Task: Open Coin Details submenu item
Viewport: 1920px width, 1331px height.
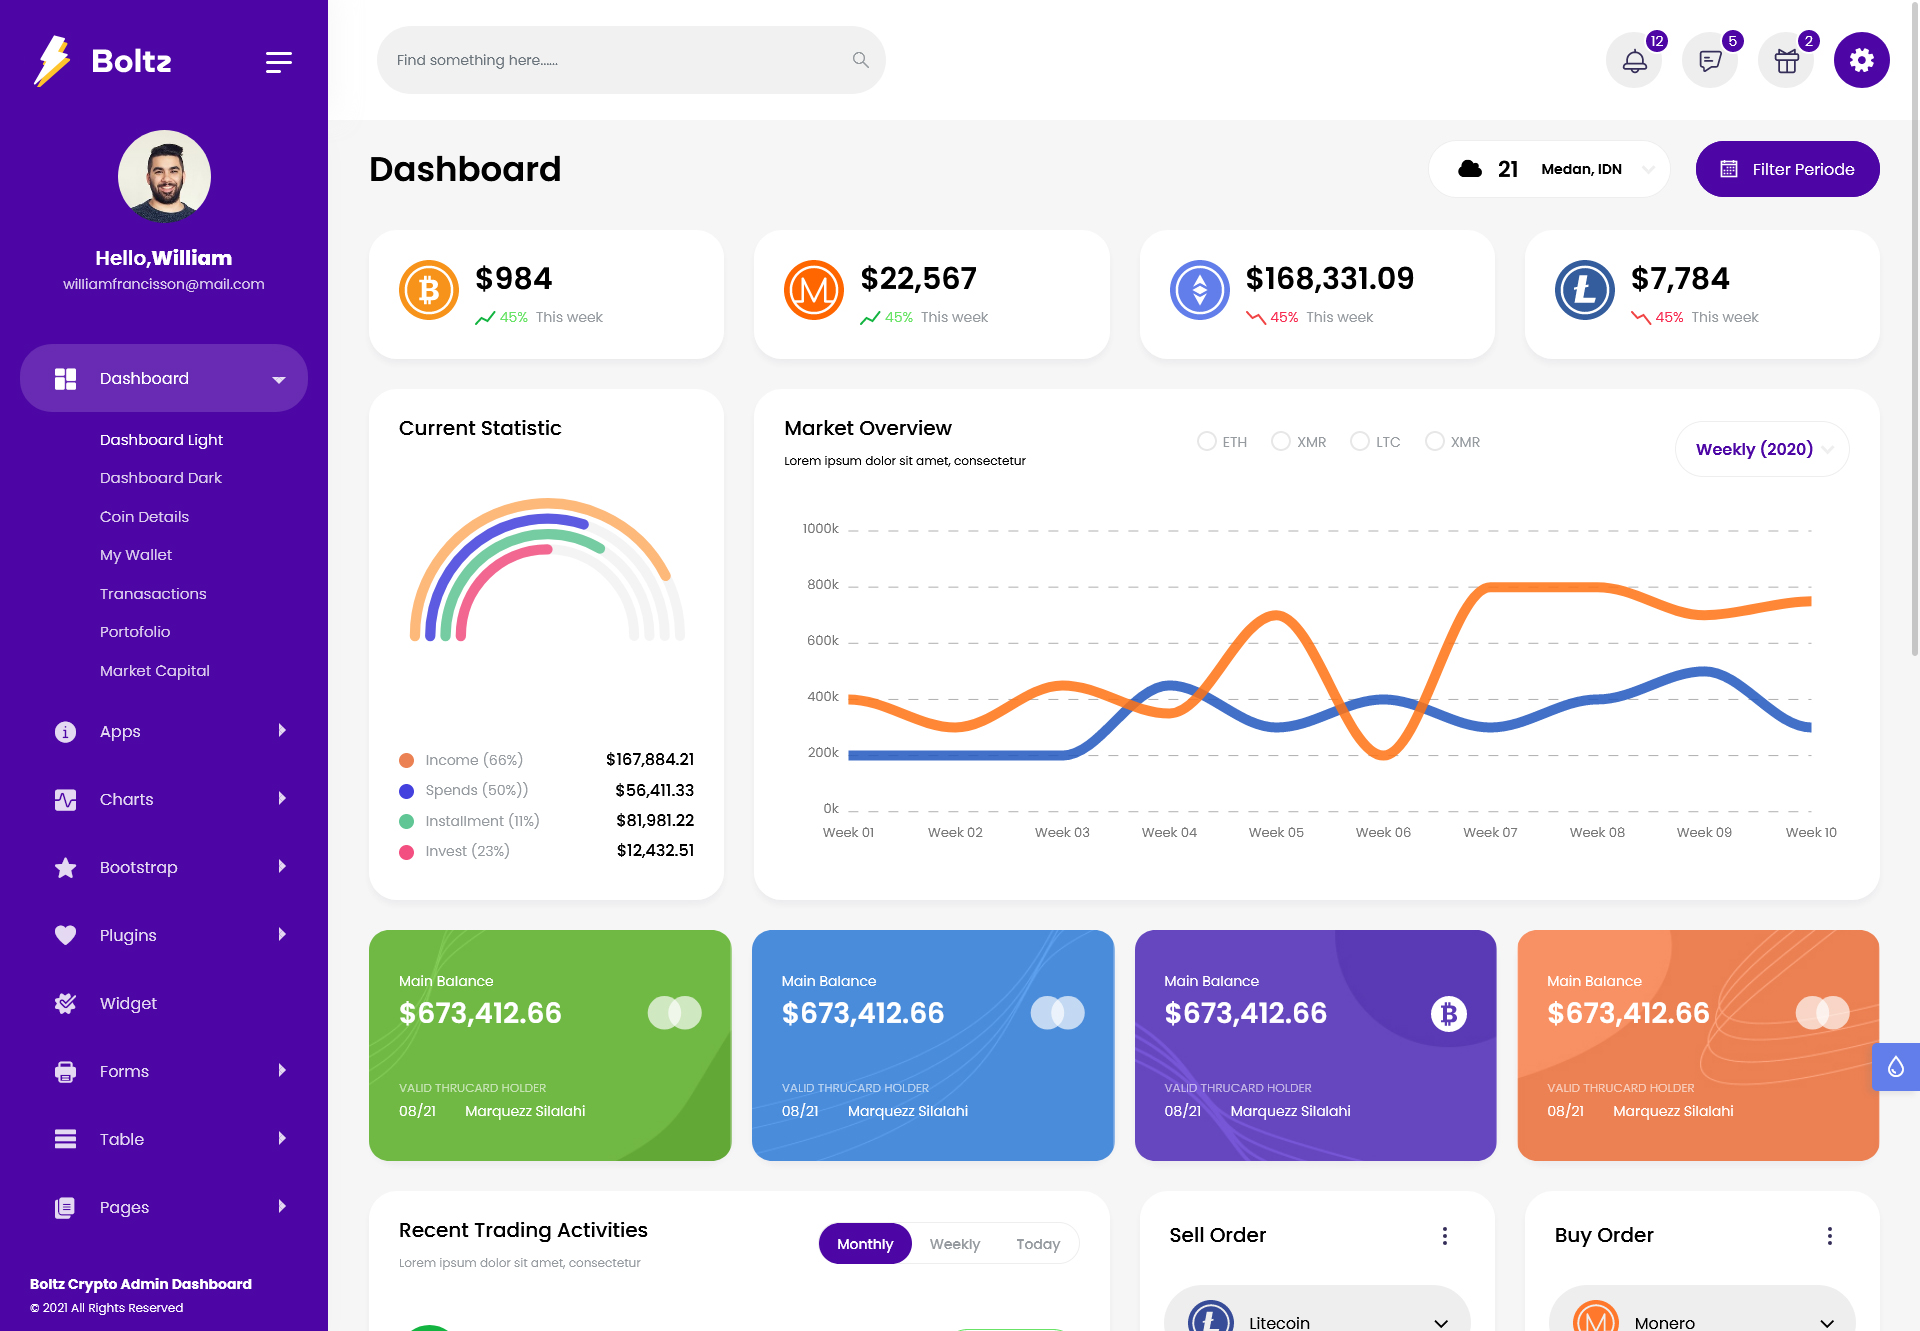Action: (144, 517)
